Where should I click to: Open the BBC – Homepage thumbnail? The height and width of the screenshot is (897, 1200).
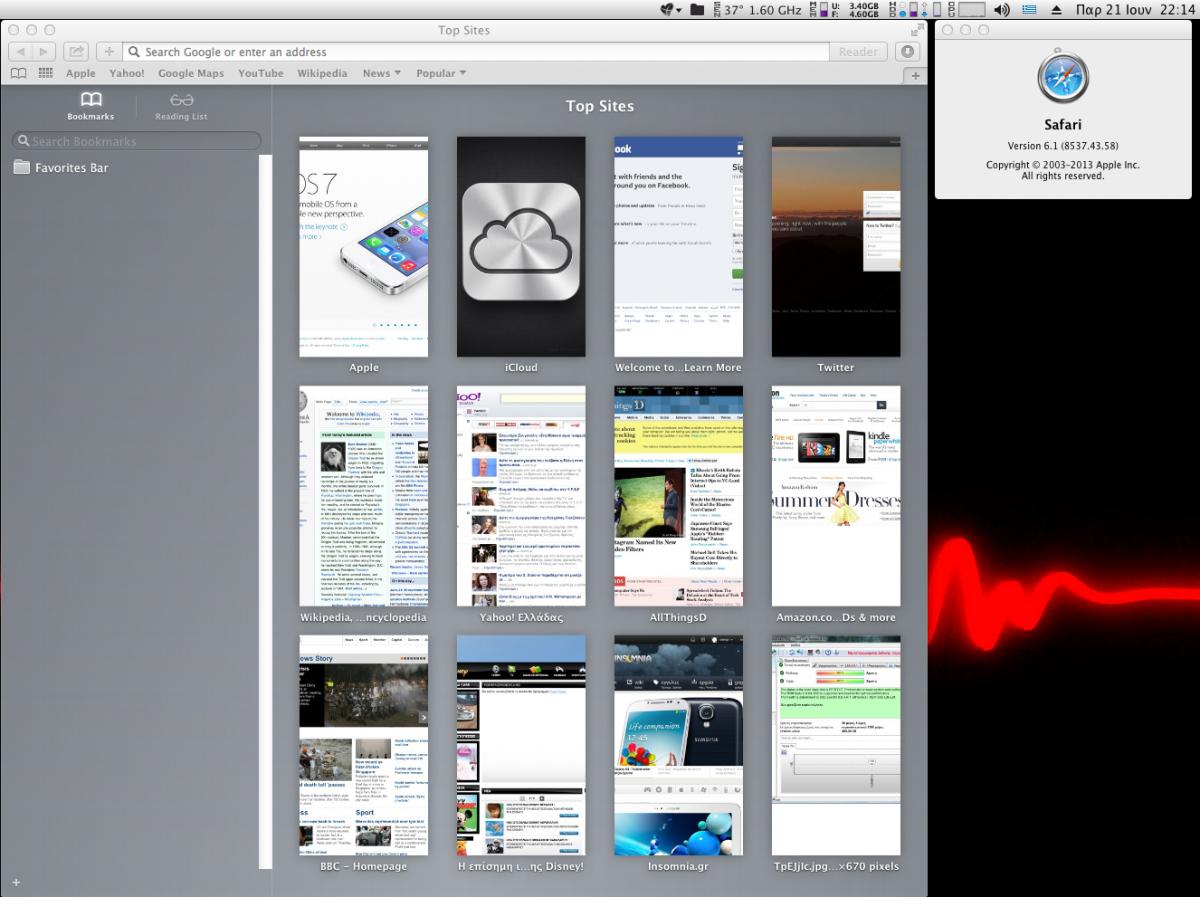pyautogui.click(x=364, y=745)
